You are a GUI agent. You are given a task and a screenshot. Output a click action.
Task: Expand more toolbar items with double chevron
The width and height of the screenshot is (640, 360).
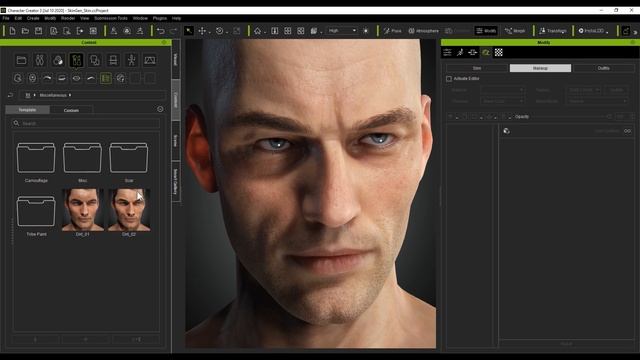pyautogui.click(x=635, y=31)
